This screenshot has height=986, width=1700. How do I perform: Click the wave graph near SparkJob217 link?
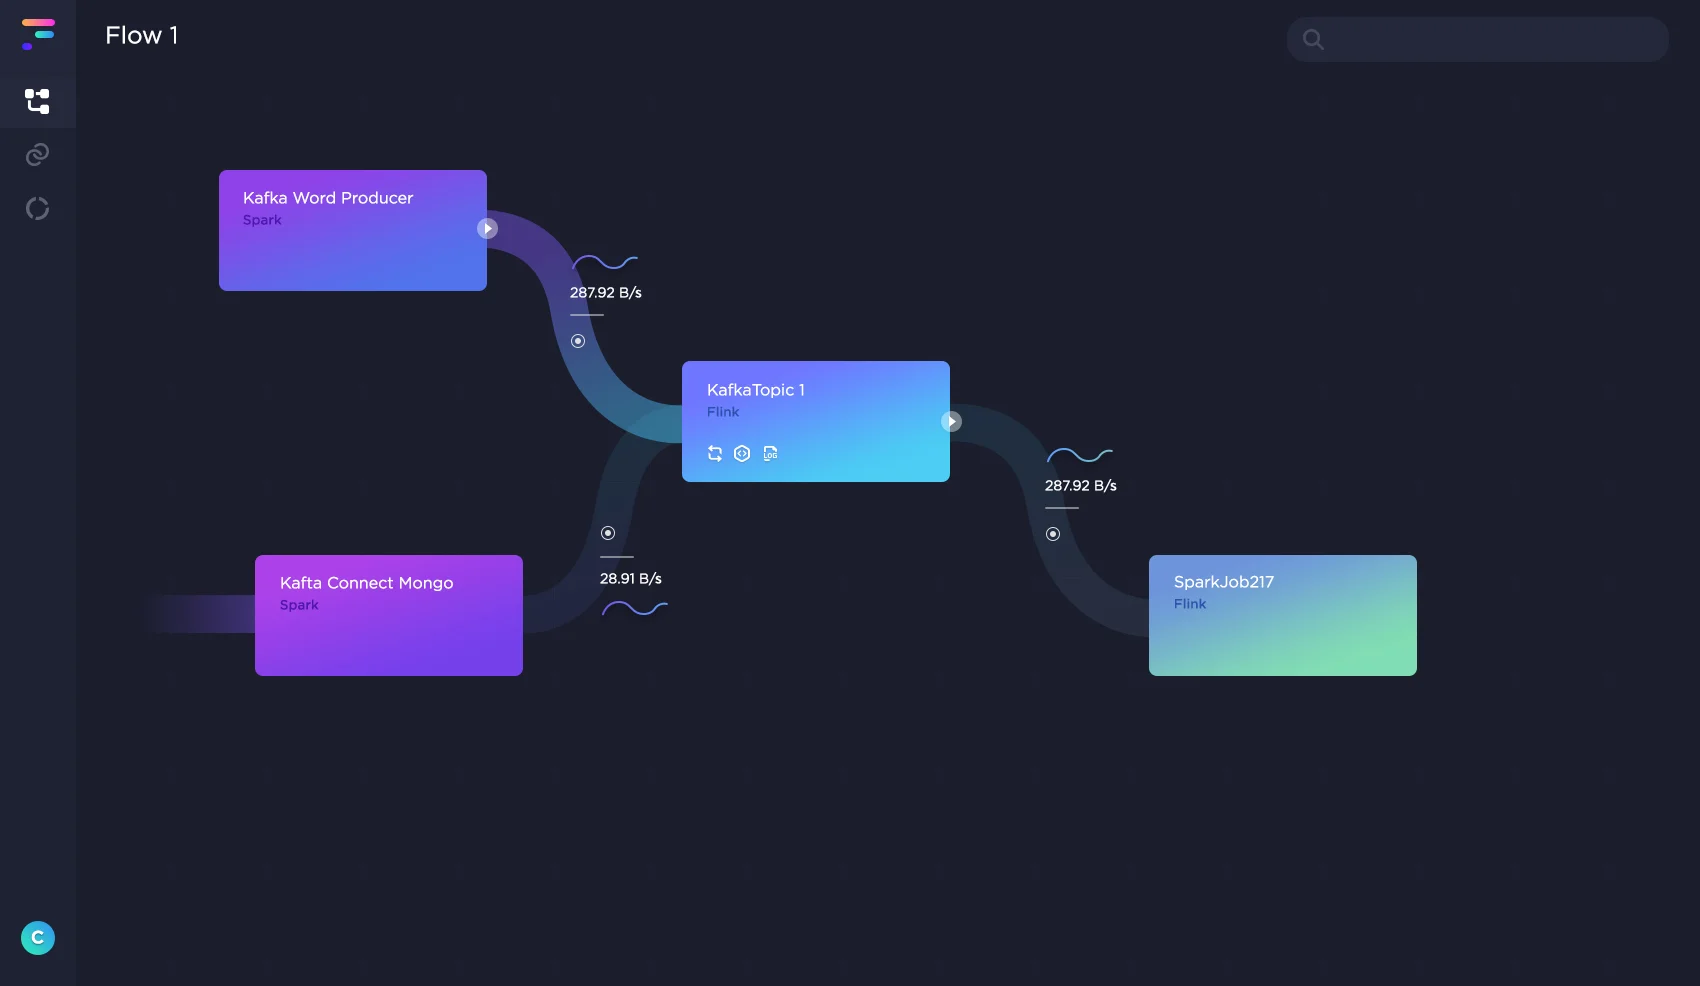pyautogui.click(x=1080, y=455)
